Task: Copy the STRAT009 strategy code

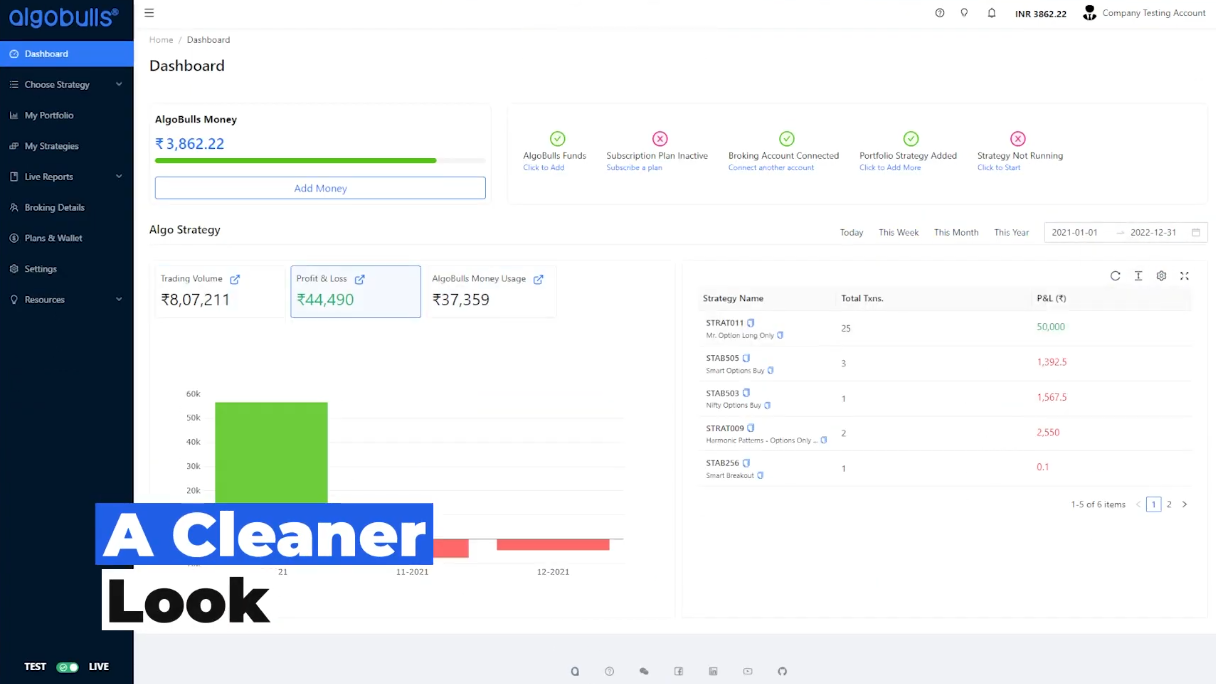Action: pos(751,428)
